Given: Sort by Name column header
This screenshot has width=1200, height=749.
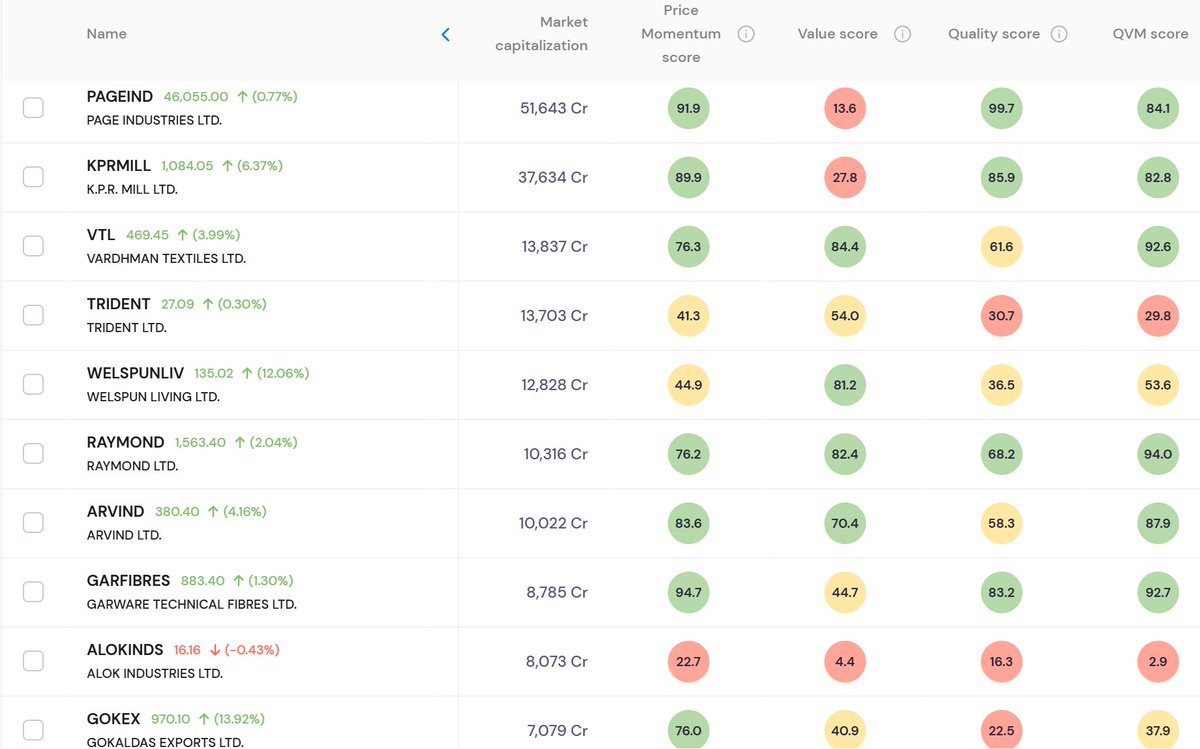Looking at the screenshot, I should click(107, 34).
